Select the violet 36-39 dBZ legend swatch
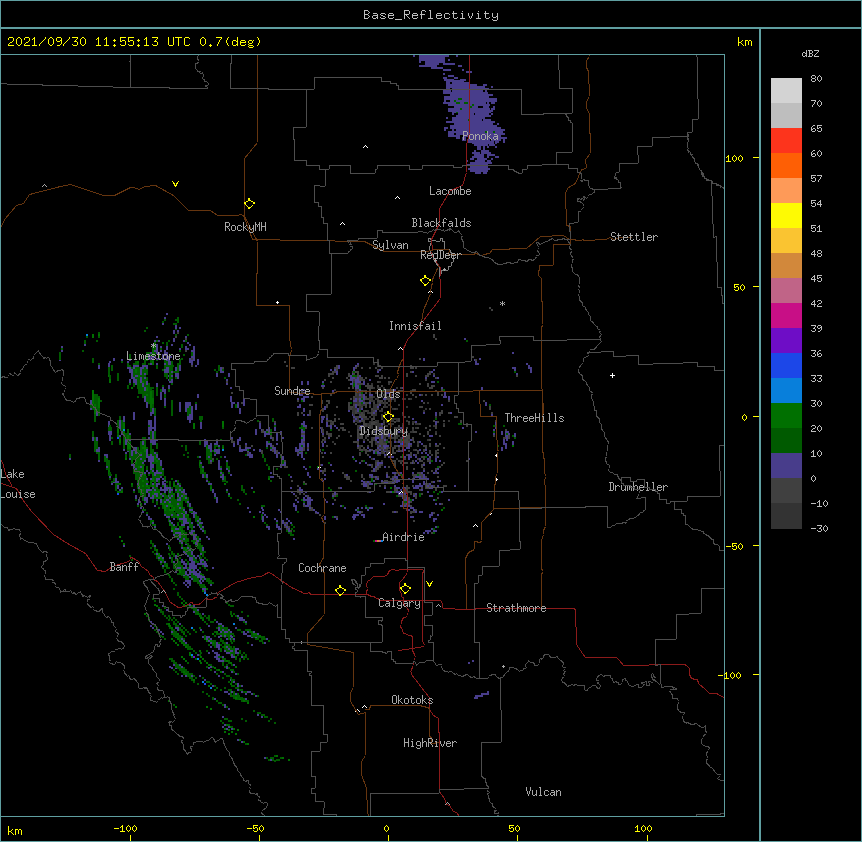Image resolution: width=862 pixels, height=842 pixels. pyautogui.click(x=786, y=341)
